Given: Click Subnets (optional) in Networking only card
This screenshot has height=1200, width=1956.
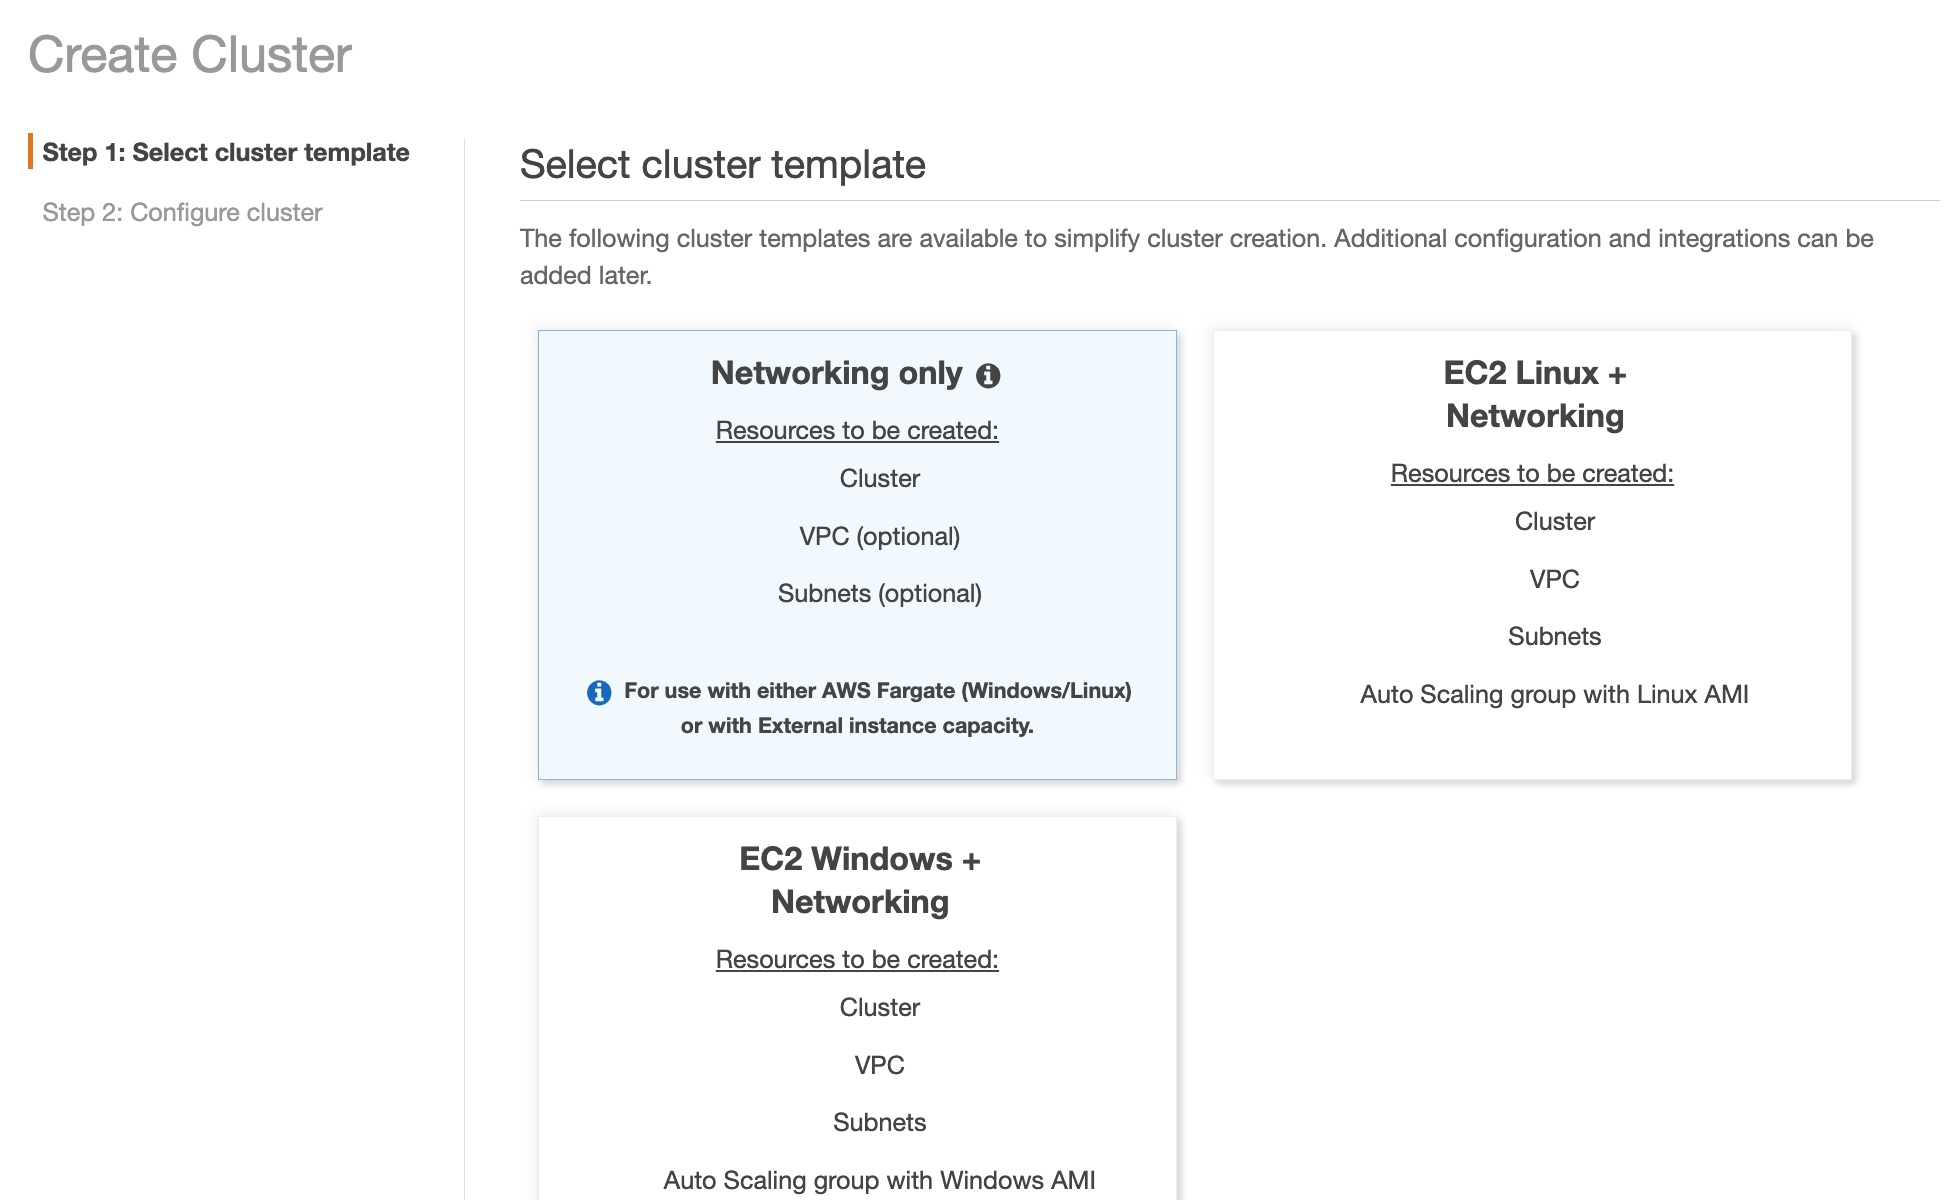Looking at the screenshot, I should point(879,593).
